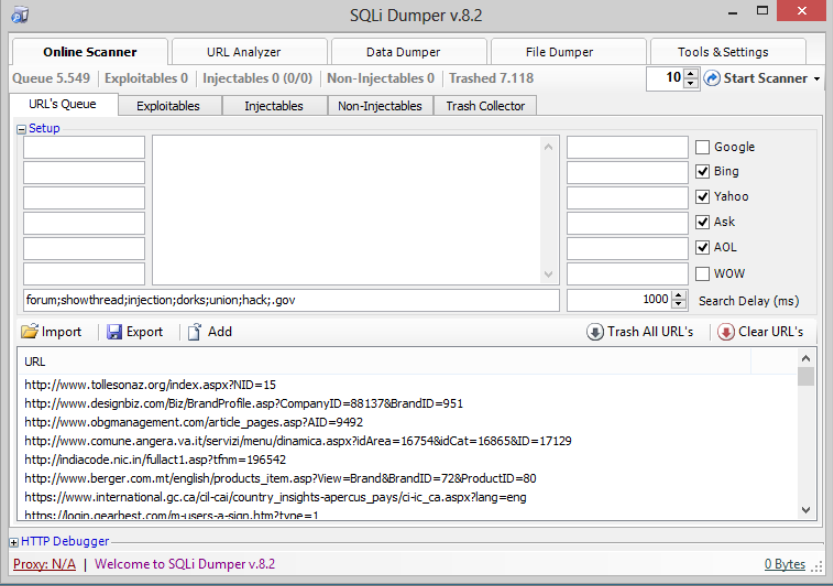The width and height of the screenshot is (833, 586).
Task: Click the Import folder icon
Action: [29, 332]
